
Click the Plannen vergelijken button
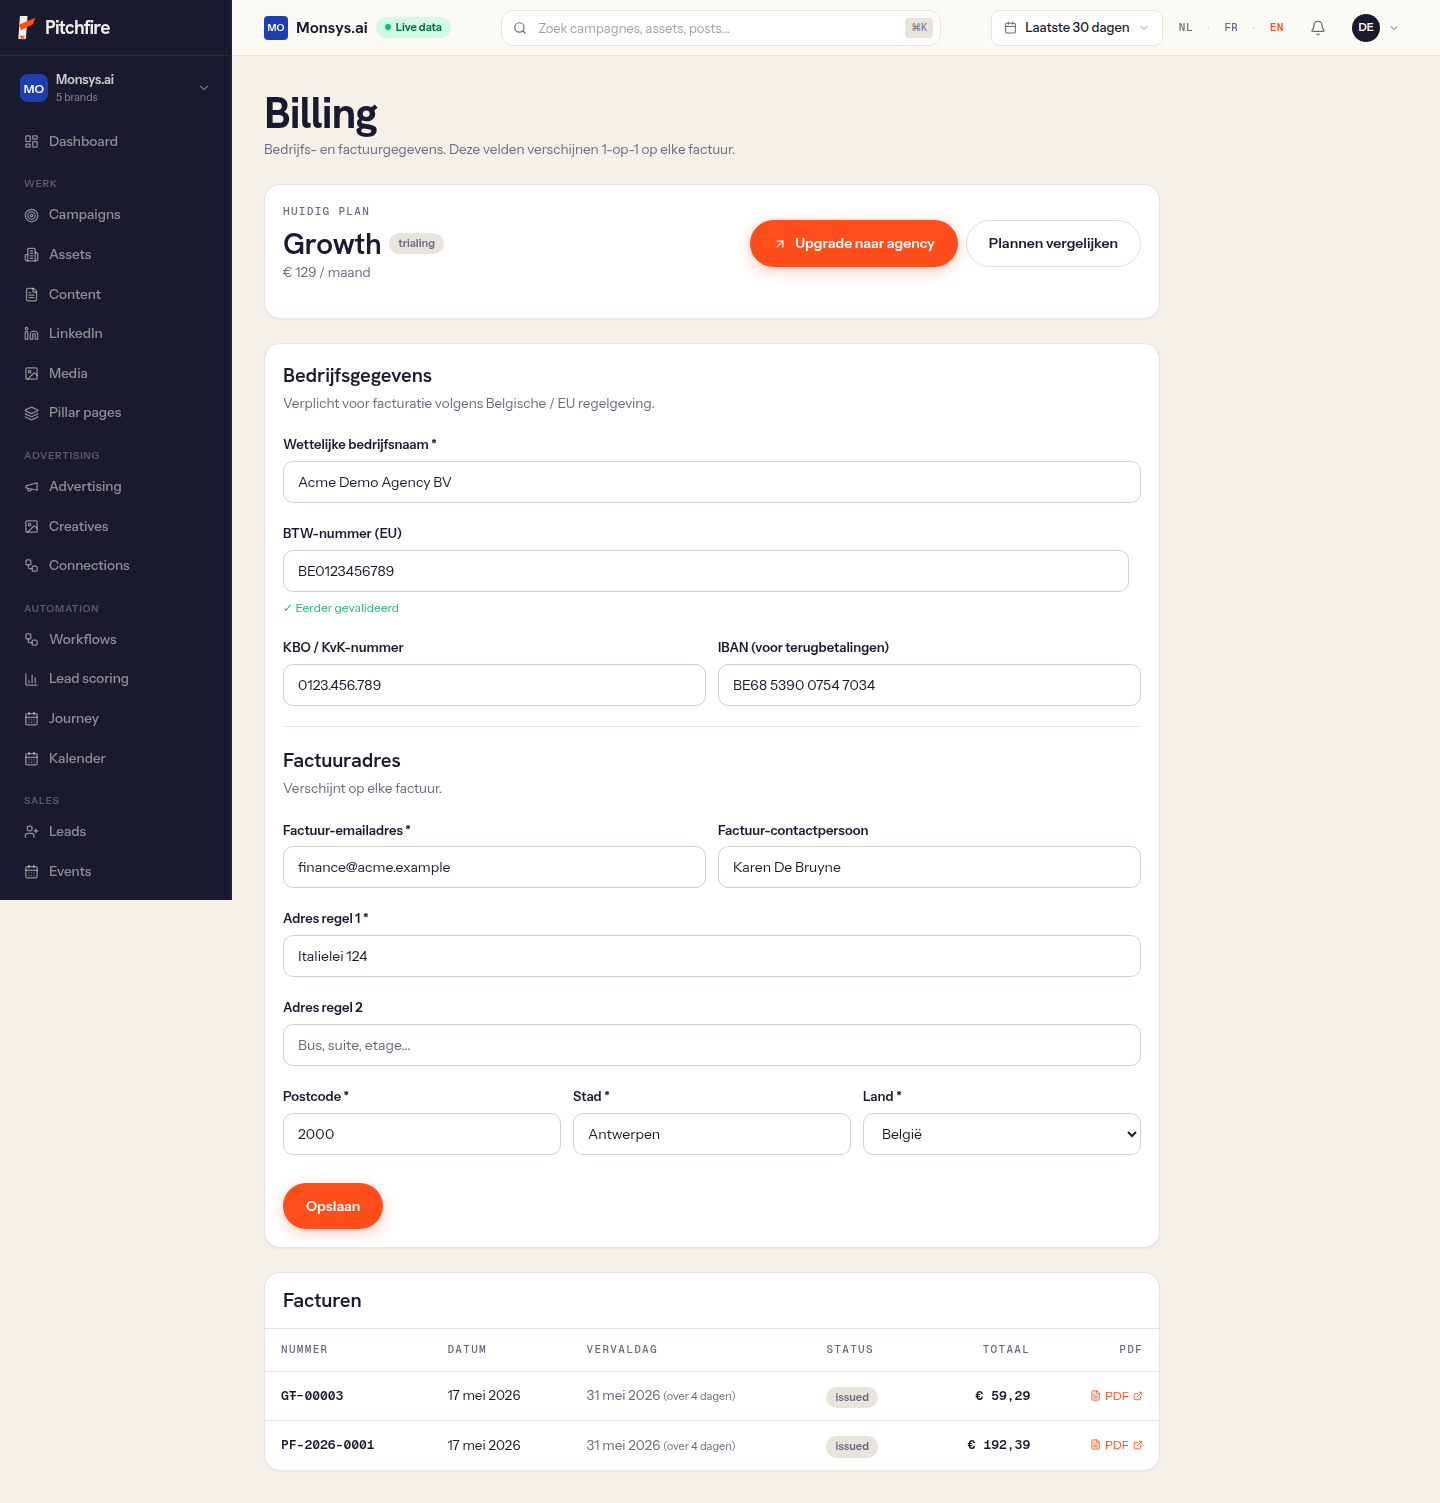[x=1053, y=243]
